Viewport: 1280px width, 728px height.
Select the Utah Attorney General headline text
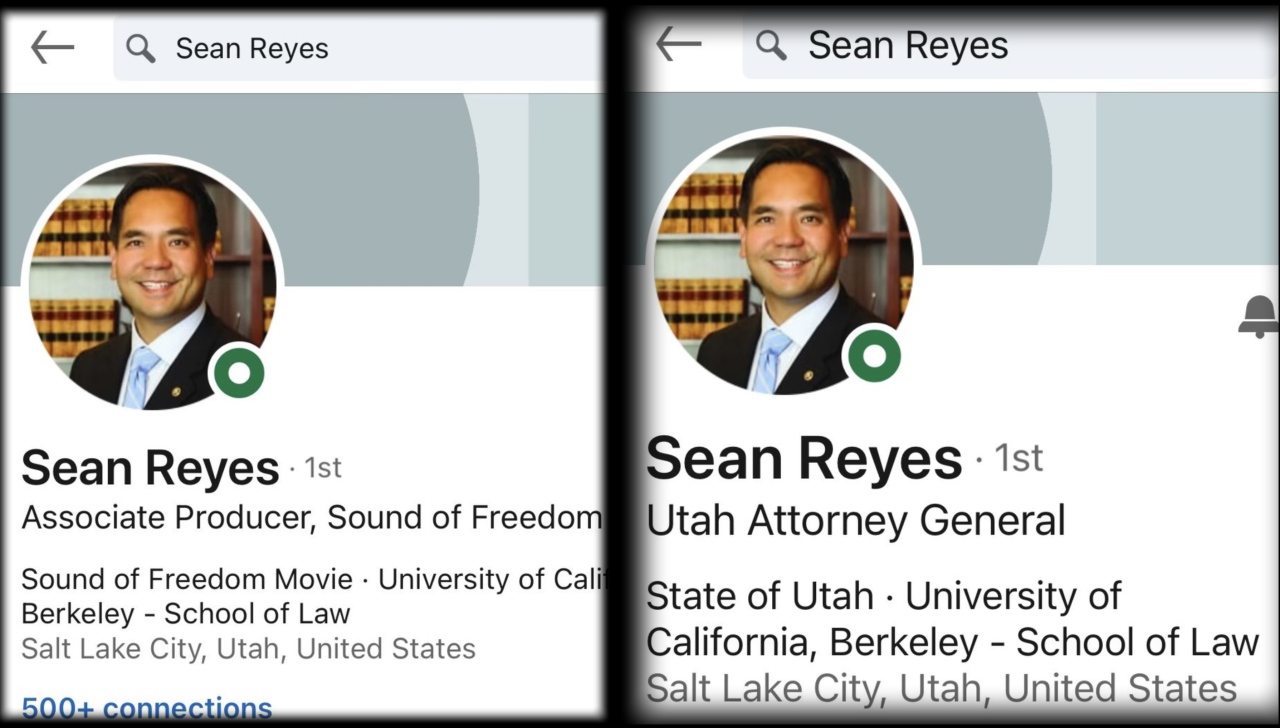click(x=855, y=520)
